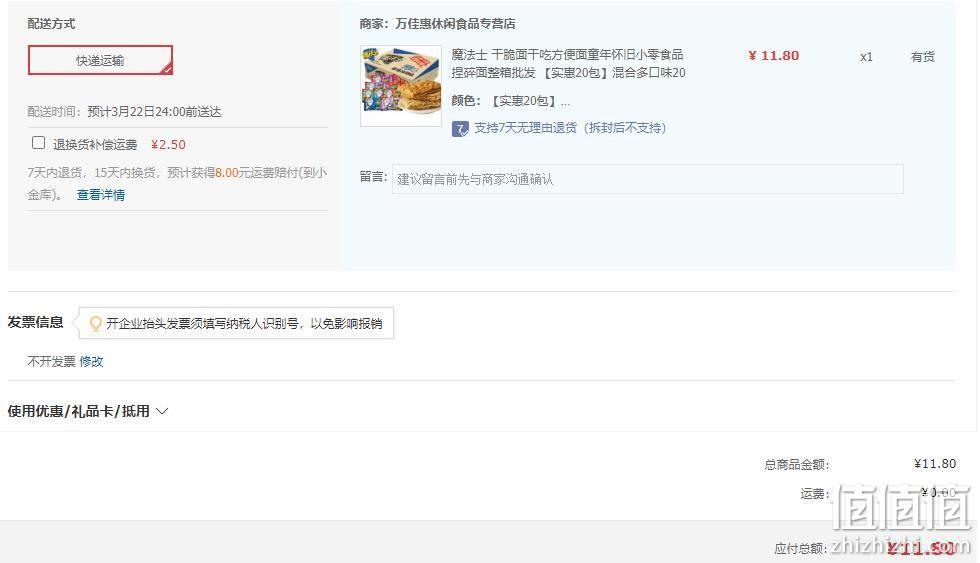Viewport: 980px width, 563px height.
Task: Click 修改 to edit invoice
Action: pyautogui.click(x=91, y=361)
